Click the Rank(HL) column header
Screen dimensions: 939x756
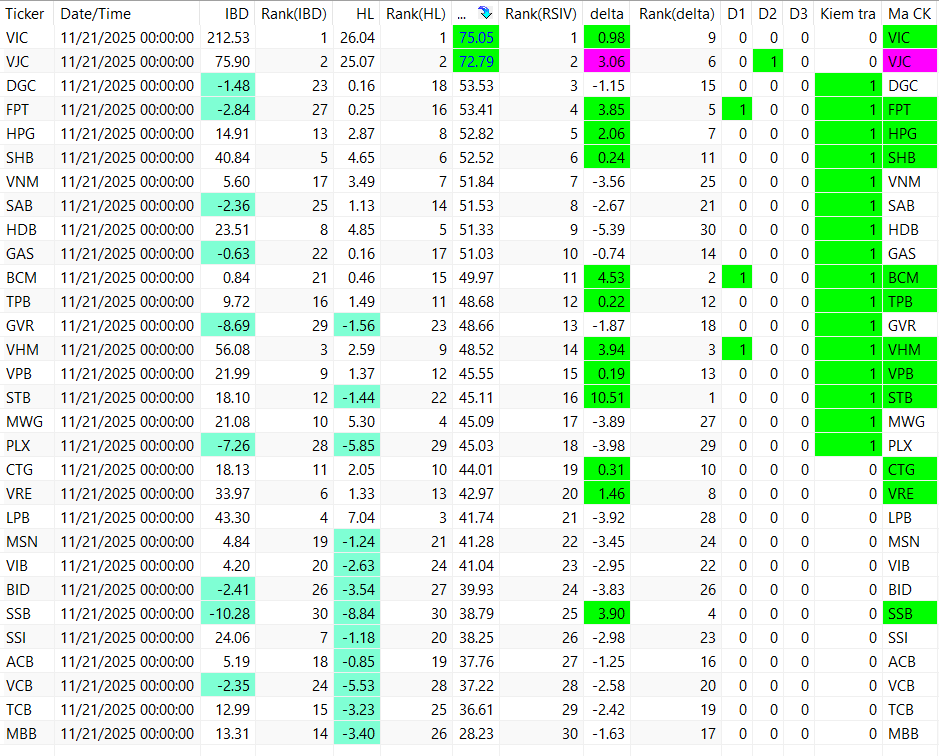click(416, 13)
